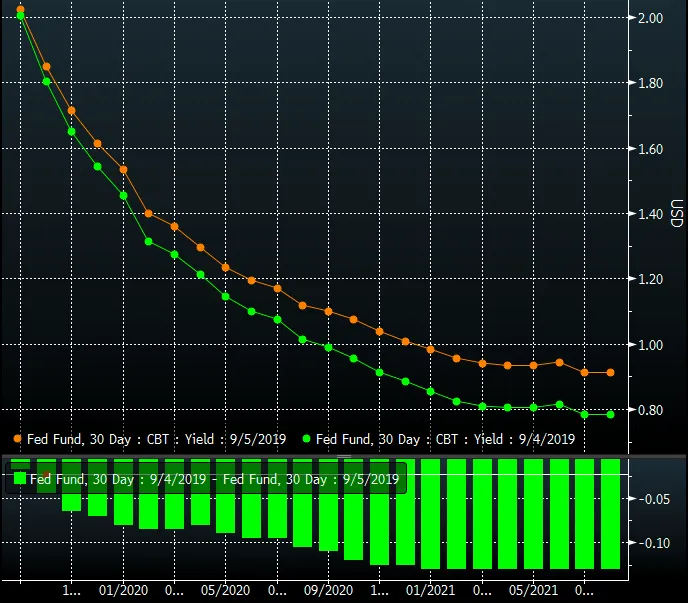Click the 2.00 y-axis label
Screen dimensions: 688x603
(650, 18)
